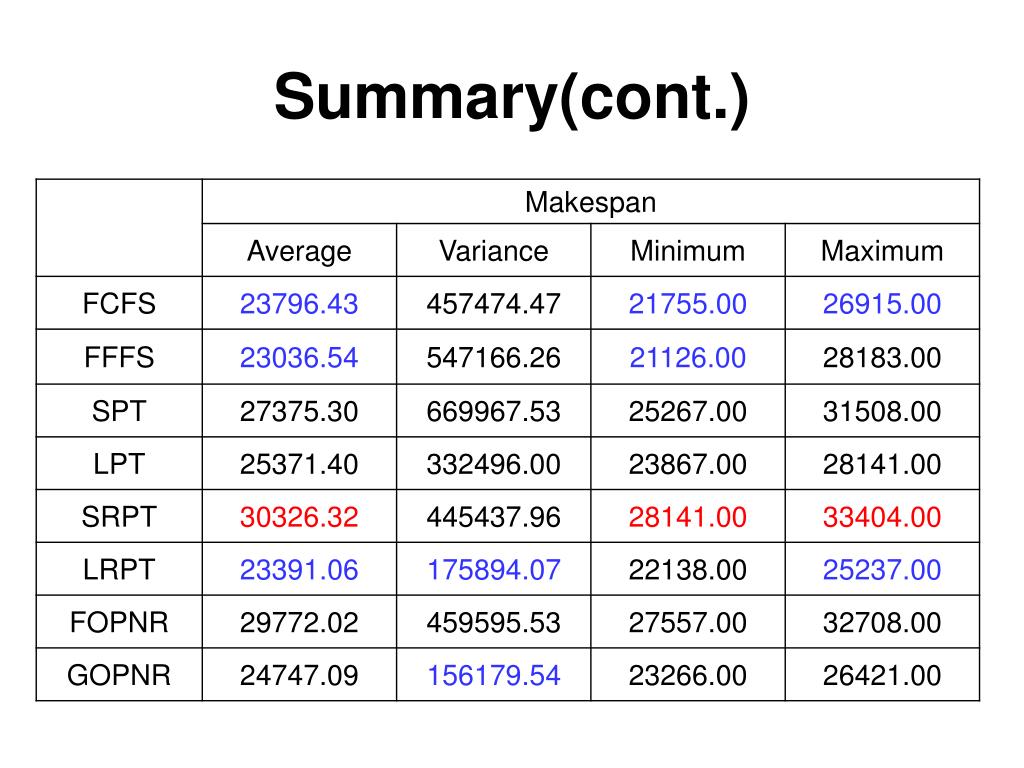Select the SPT row label
This screenshot has width=1024, height=768.
click(119, 411)
